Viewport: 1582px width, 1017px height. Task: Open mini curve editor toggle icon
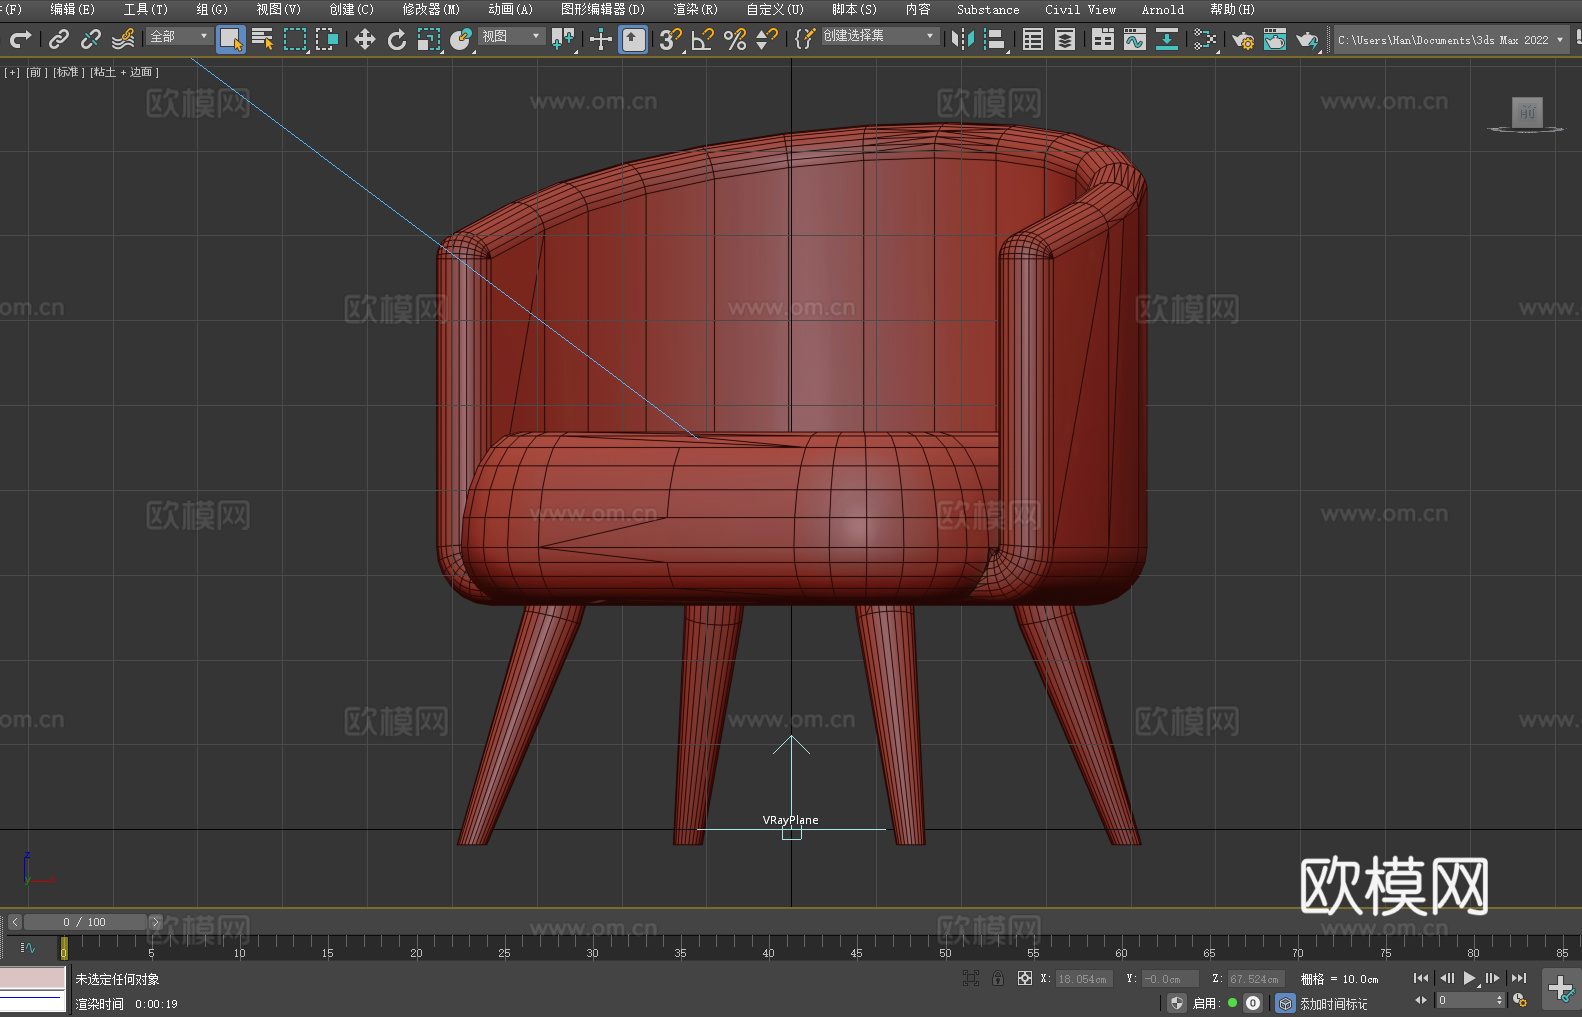coord(28,947)
